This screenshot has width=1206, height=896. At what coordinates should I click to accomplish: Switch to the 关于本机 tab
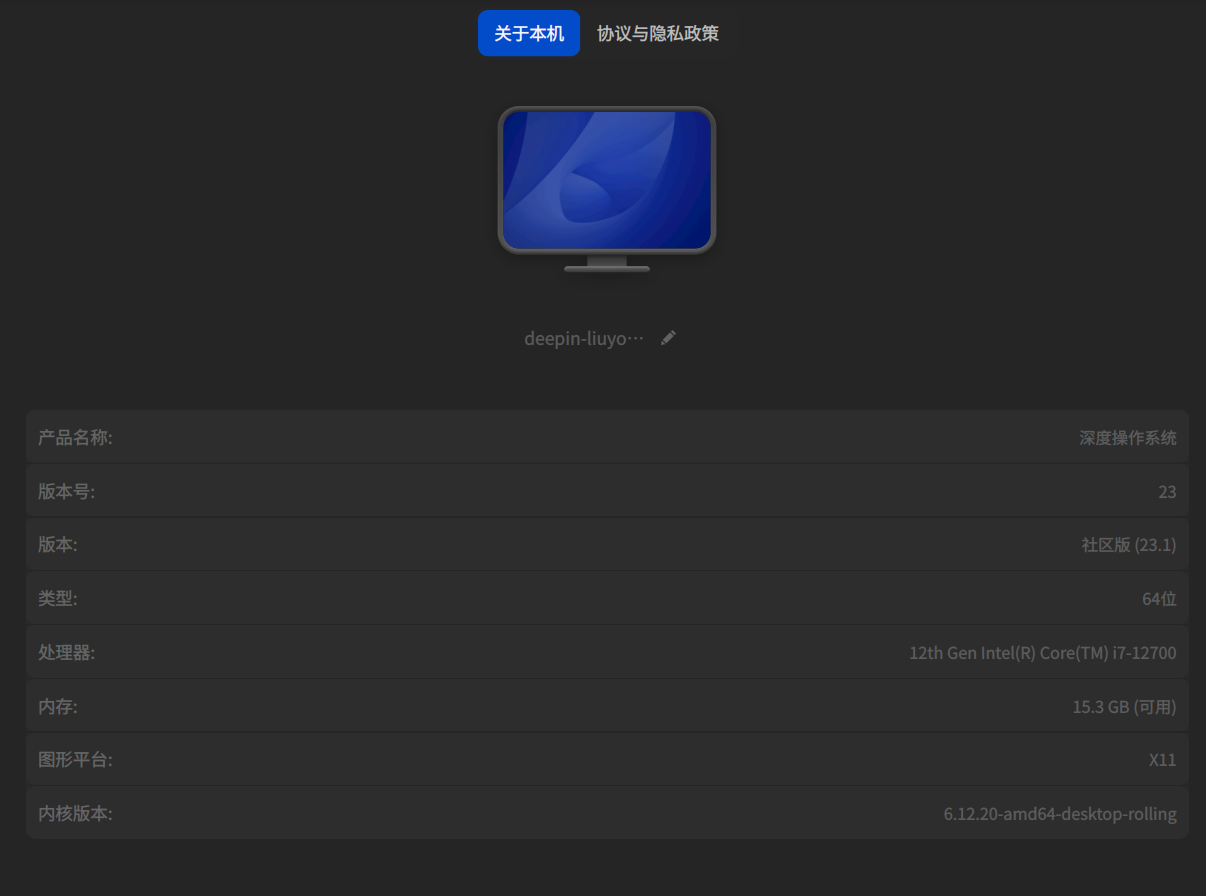tap(529, 33)
